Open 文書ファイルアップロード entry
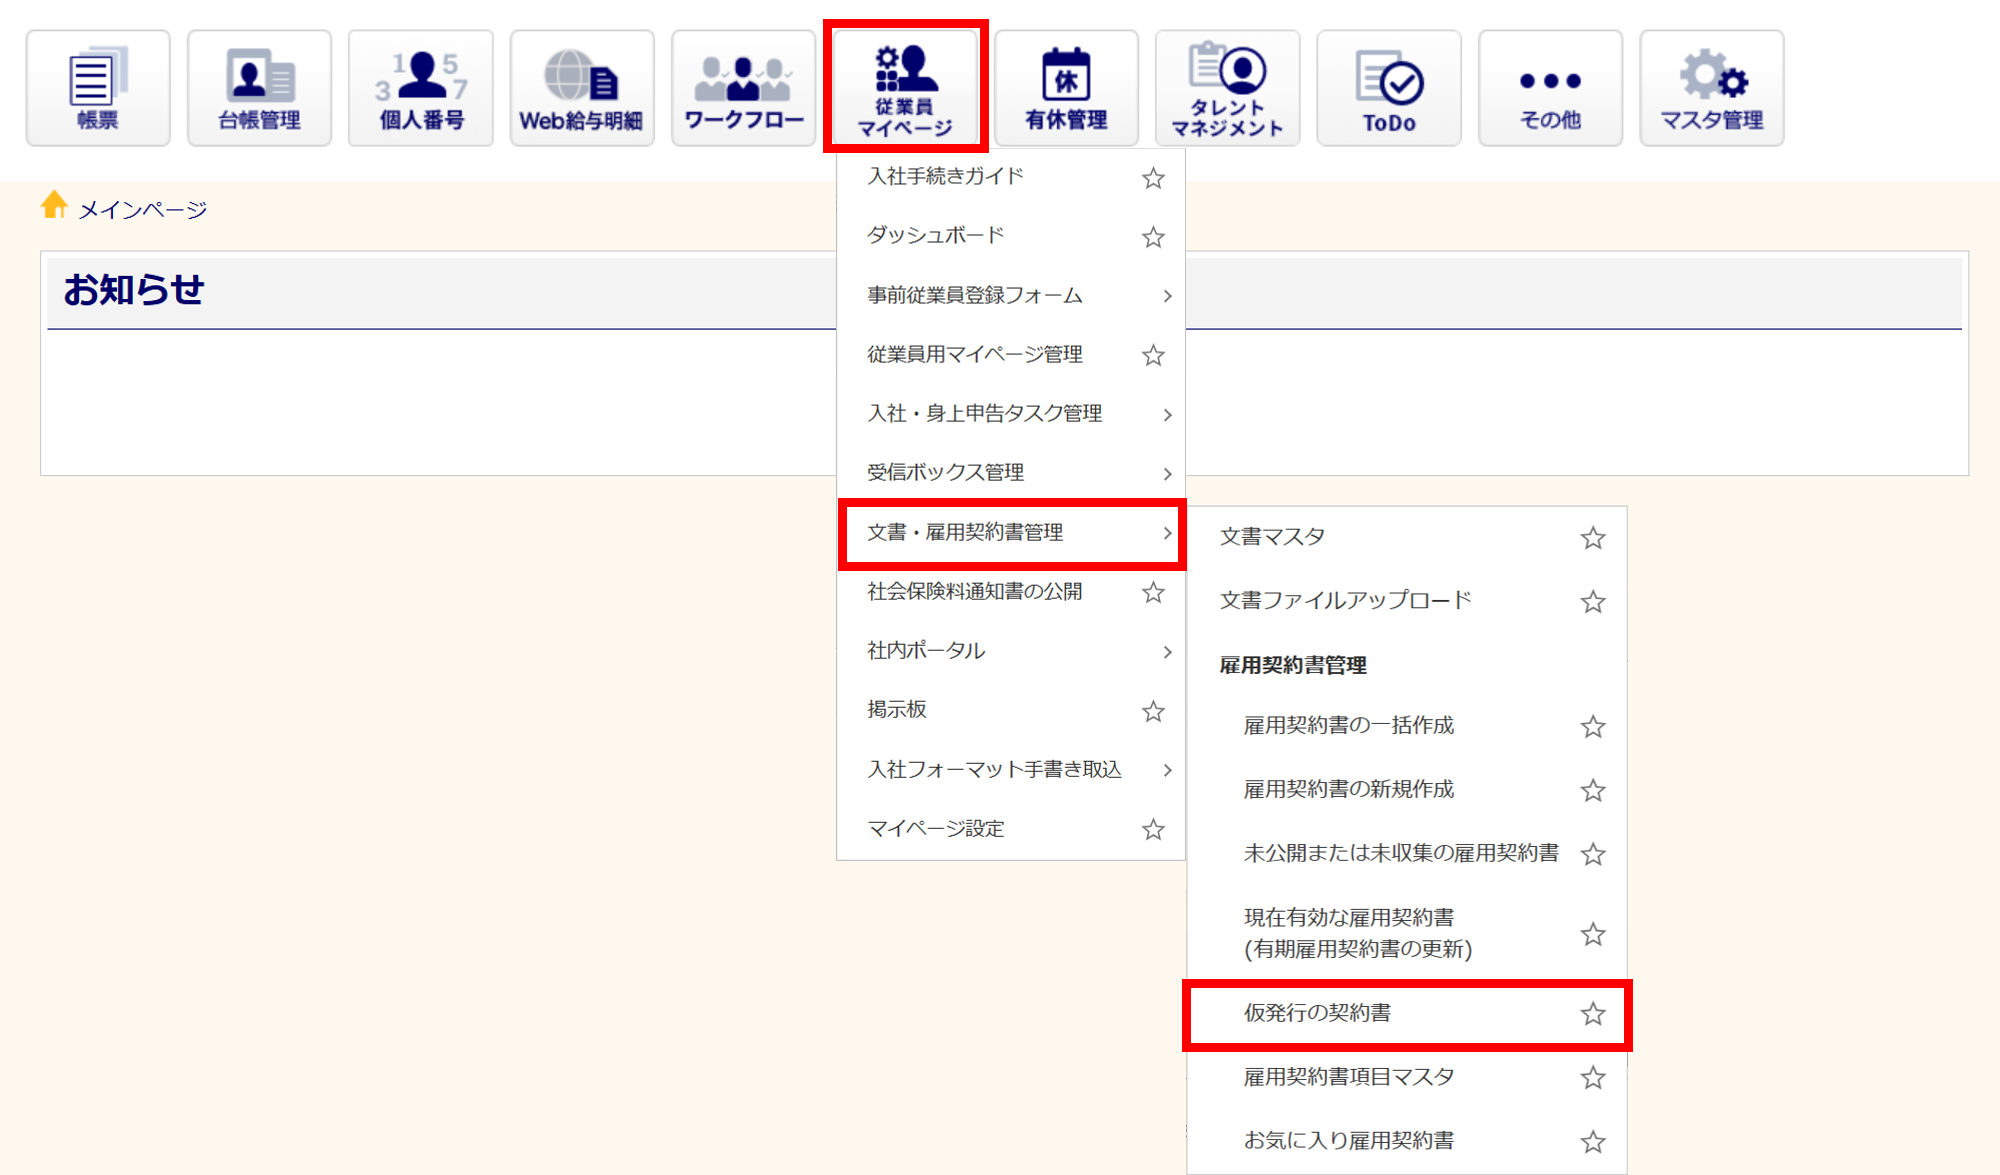The image size is (2000, 1175). pos(1345,601)
